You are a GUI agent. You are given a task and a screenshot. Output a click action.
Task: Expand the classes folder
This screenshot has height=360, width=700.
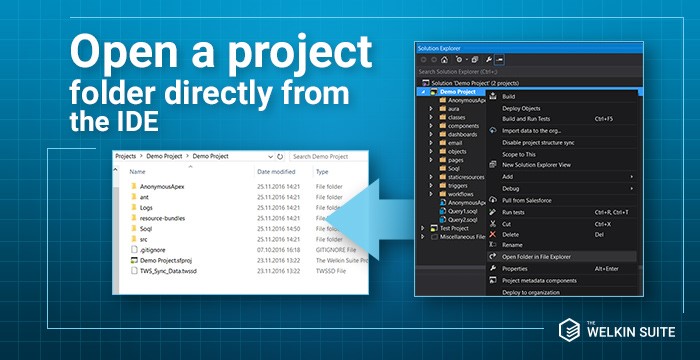point(431,117)
